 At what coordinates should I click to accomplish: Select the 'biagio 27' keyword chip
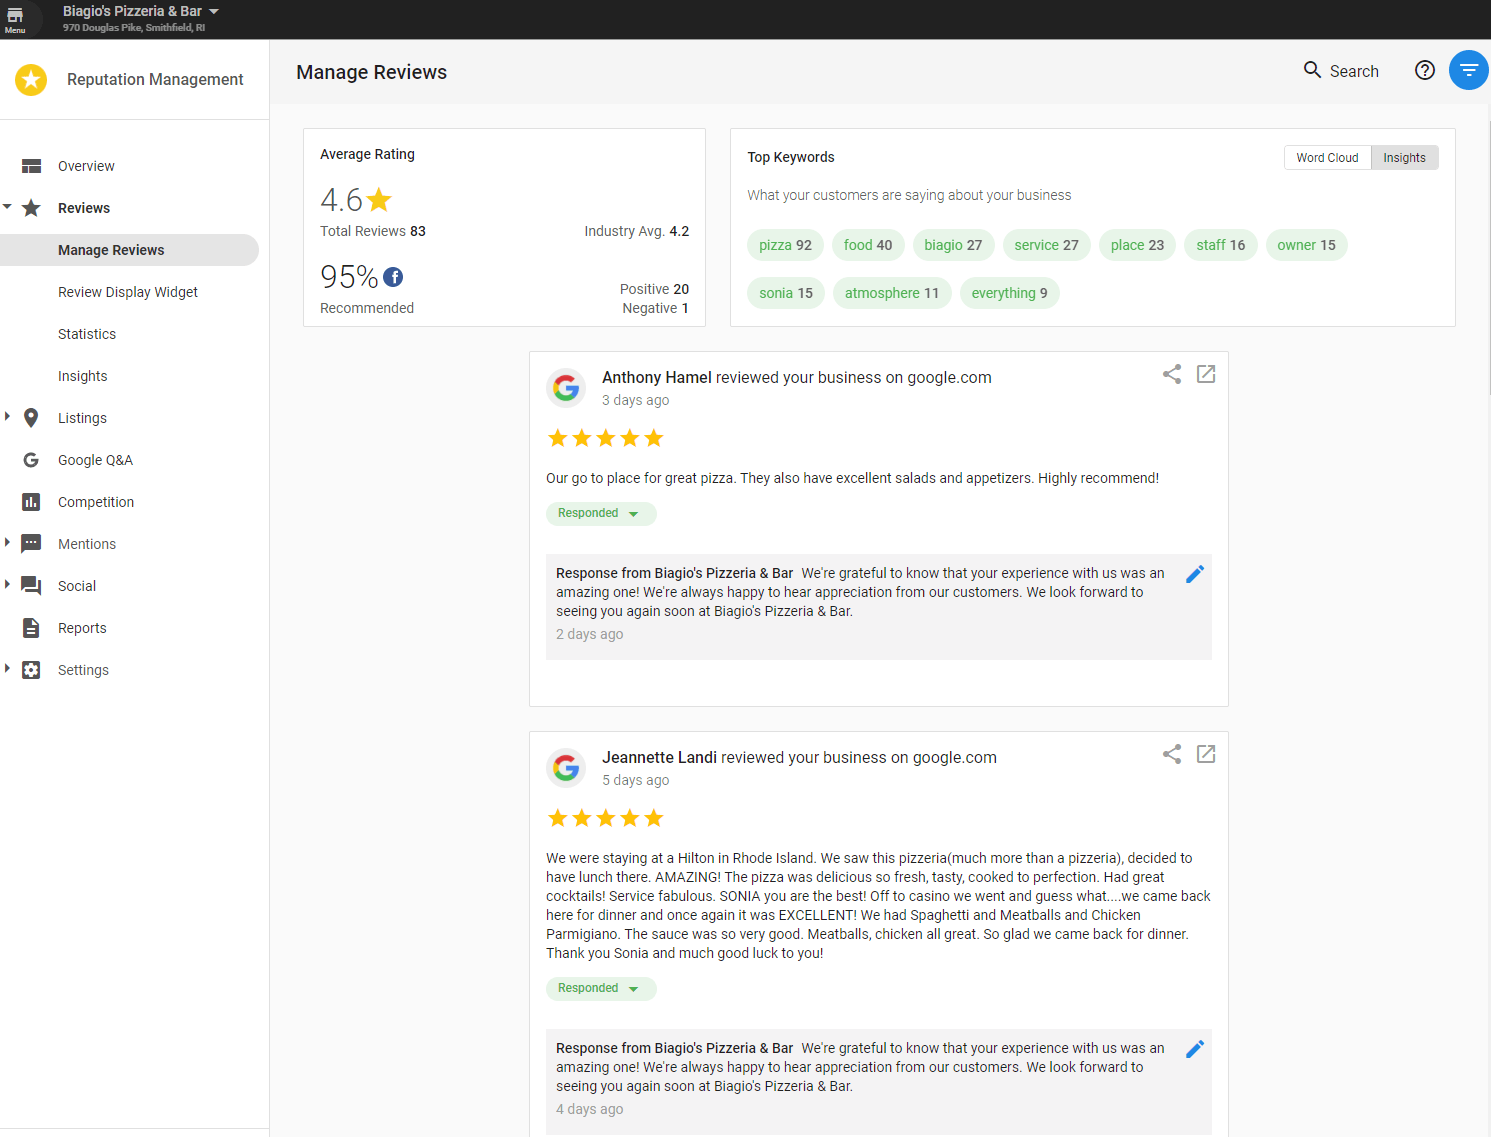pos(953,245)
